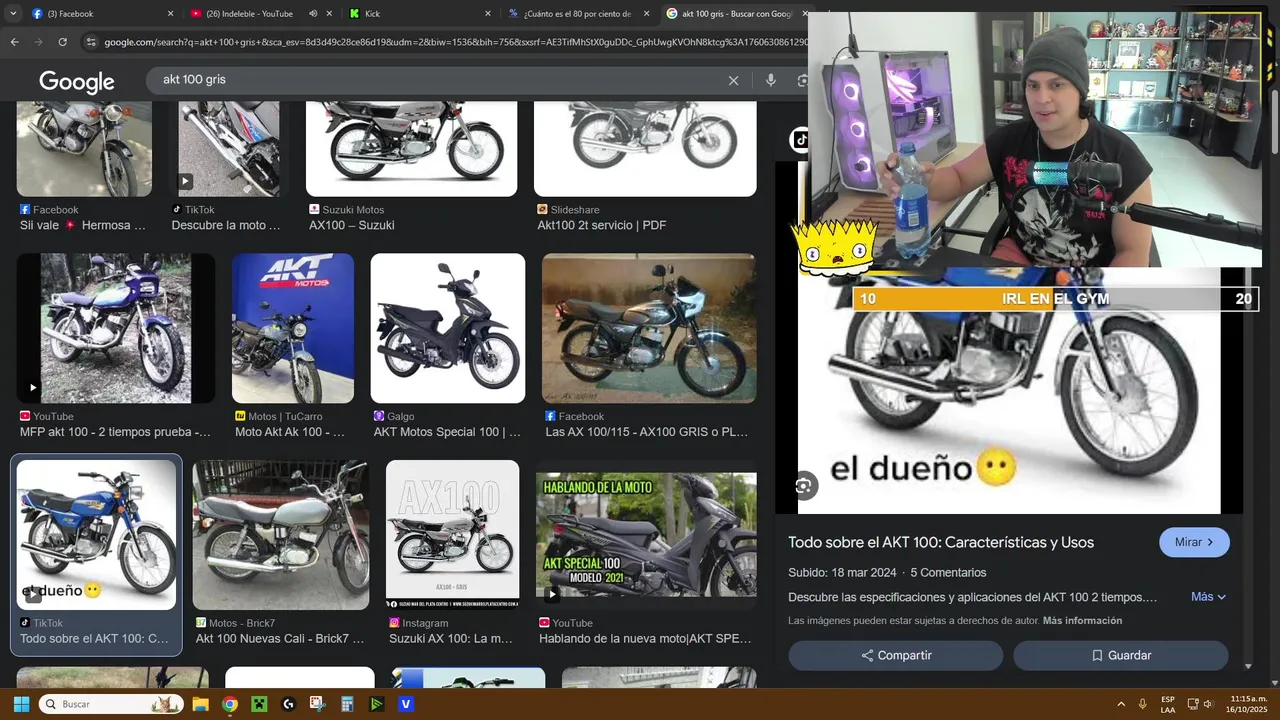Open the Windows Start menu
The width and height of the screenshot is (1280, 720).
click(x=21, y=704)
